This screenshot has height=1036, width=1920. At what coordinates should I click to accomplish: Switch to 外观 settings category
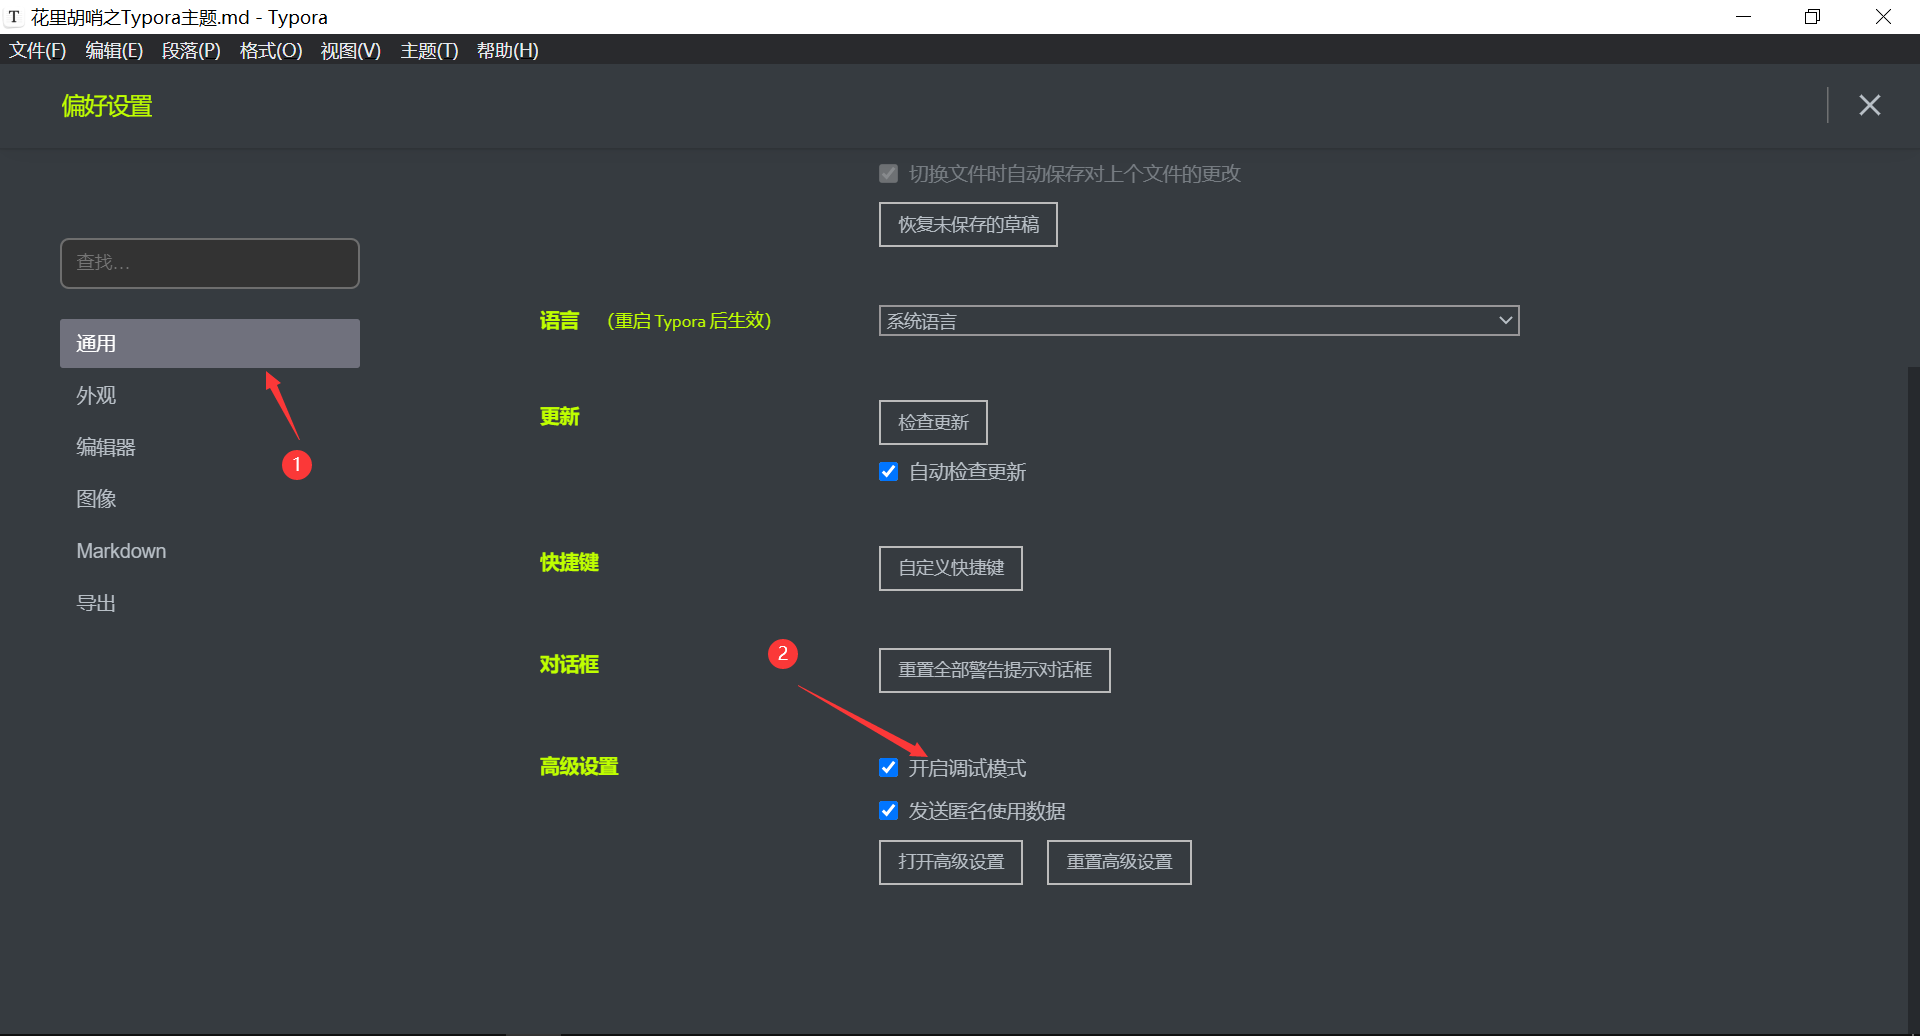click(210, 395)
